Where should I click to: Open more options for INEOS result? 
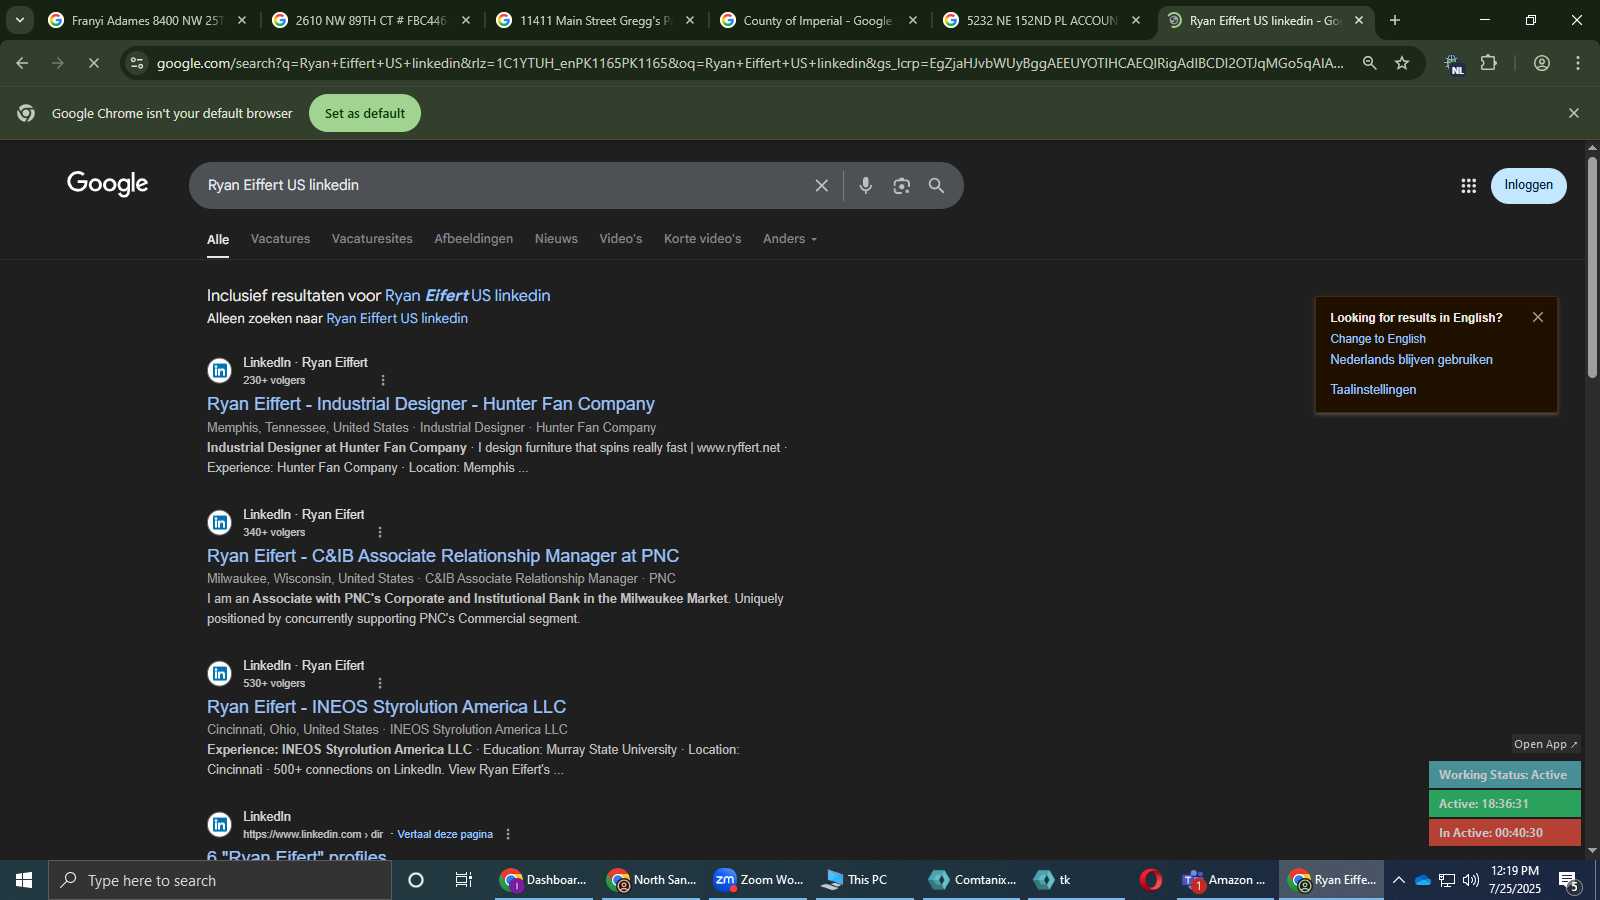[380, 683]
